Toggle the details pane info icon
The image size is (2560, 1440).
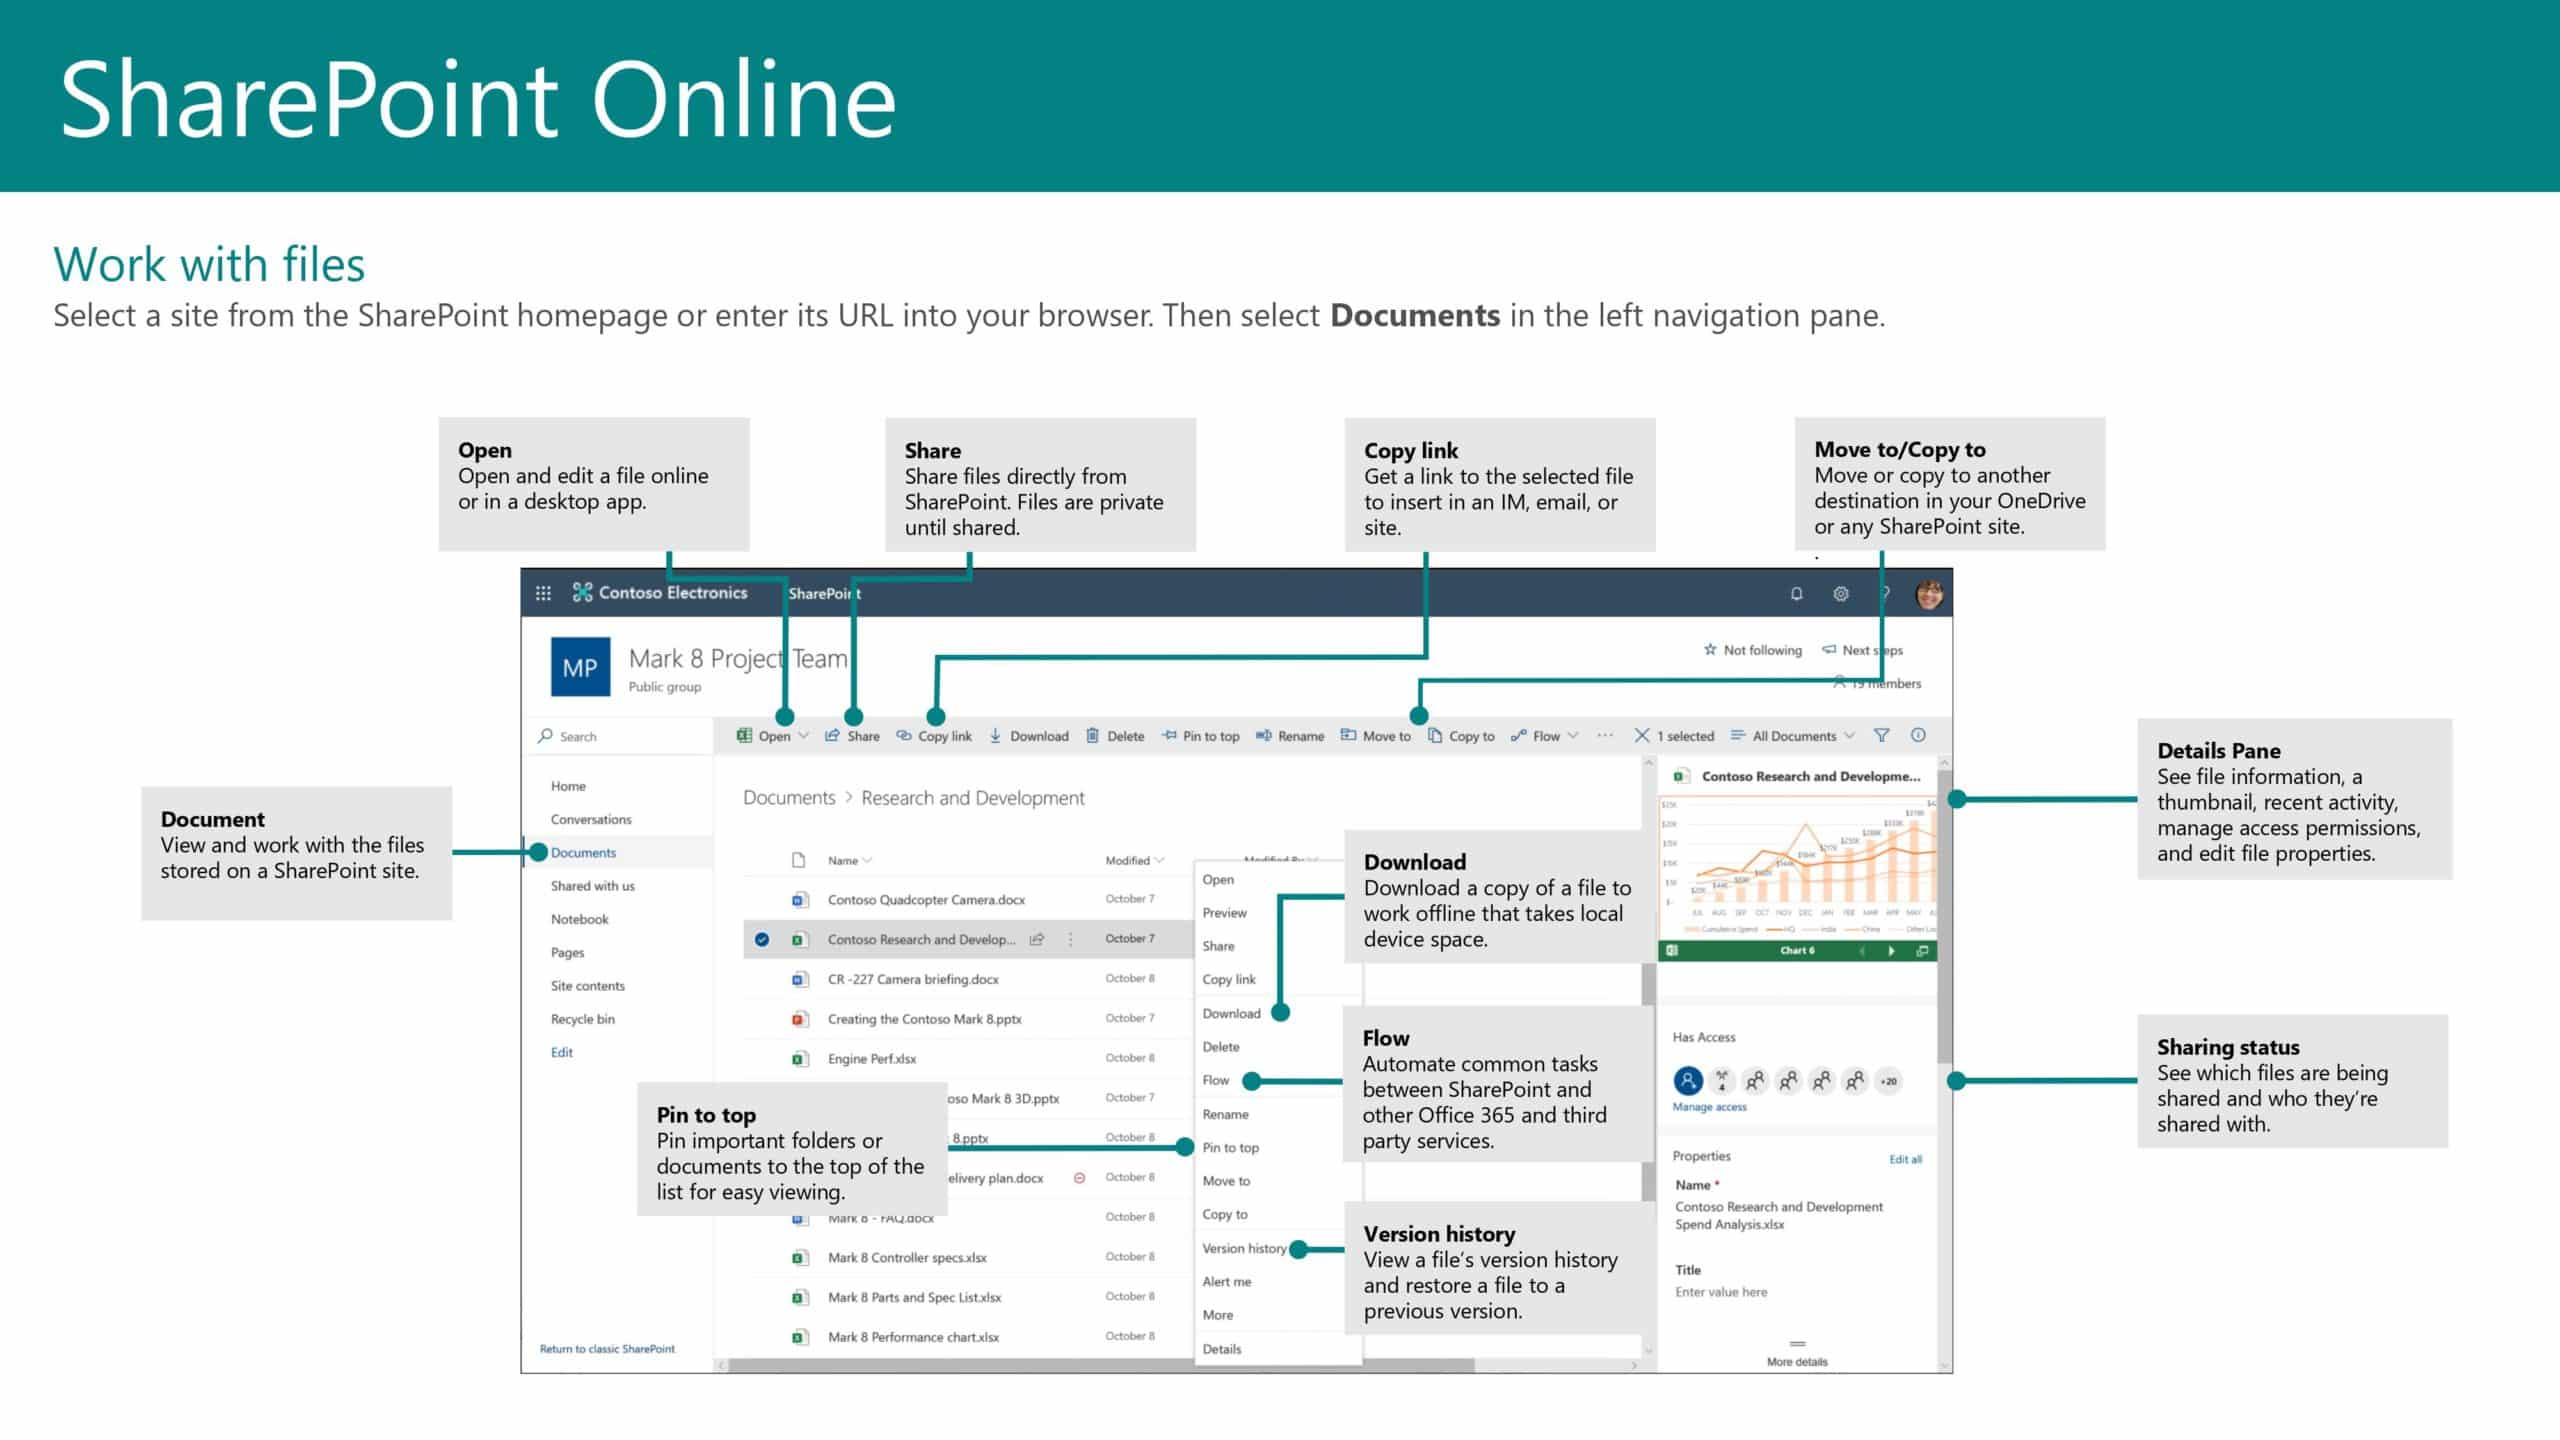coord(1918,735)
